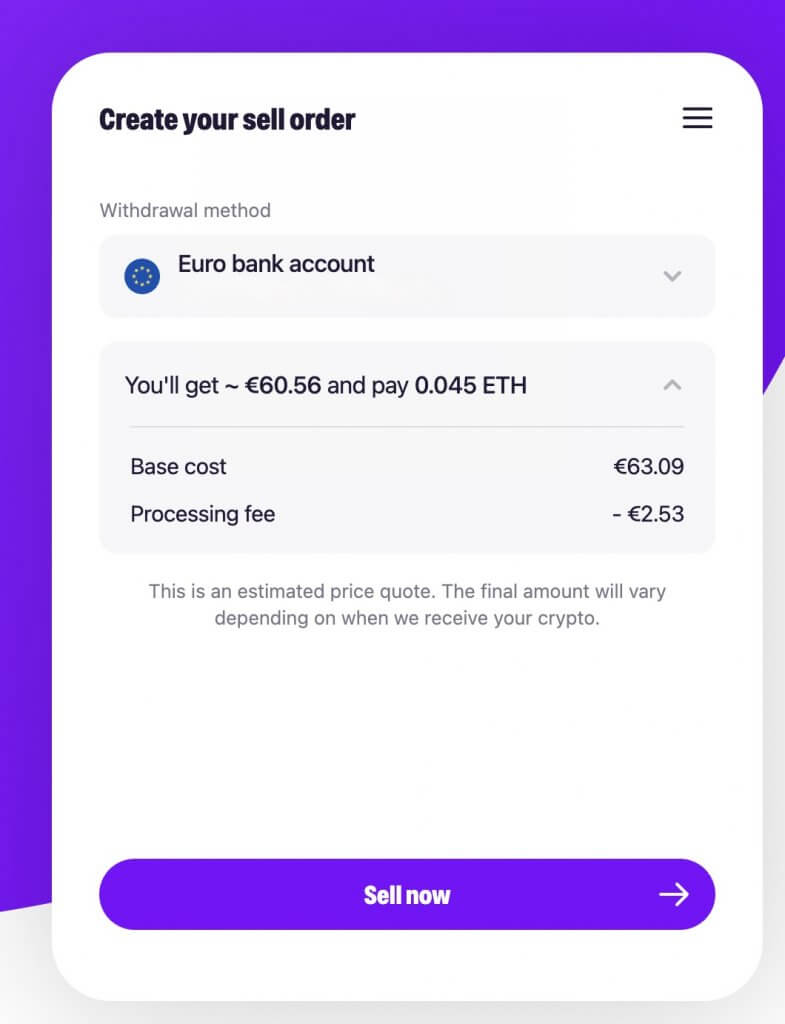Click the Euro bank account text

tap(276, 264)
